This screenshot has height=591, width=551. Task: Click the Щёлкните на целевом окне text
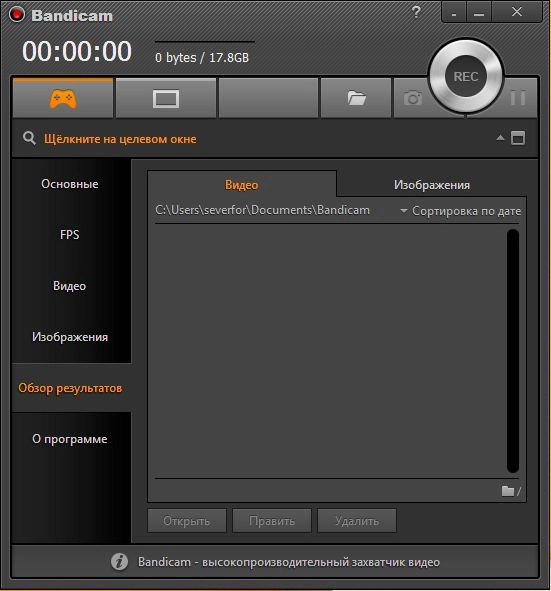[x=120, y=139]
